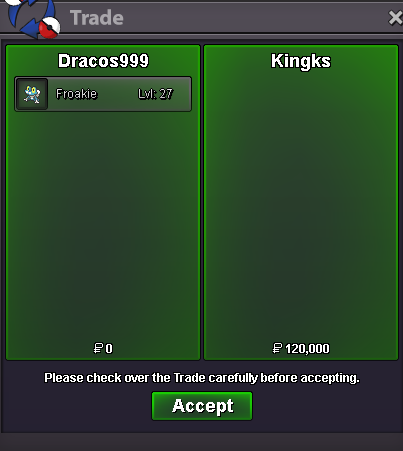Click the Trade window title text
This screenshot has height=451, width=403.
pos(97,18)
